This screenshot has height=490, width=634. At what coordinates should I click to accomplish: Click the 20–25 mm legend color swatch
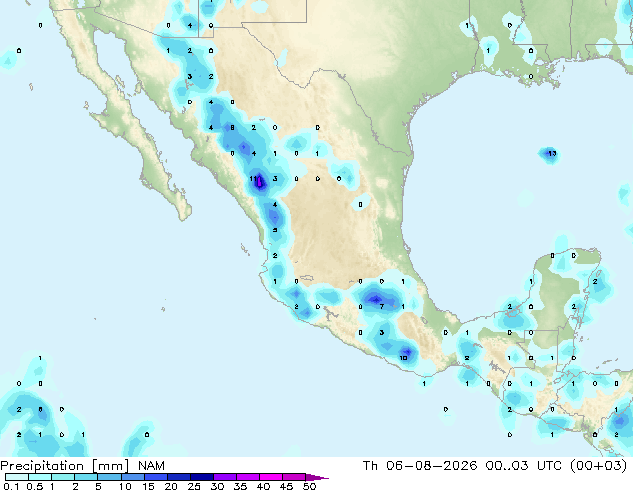coord(179,477)
